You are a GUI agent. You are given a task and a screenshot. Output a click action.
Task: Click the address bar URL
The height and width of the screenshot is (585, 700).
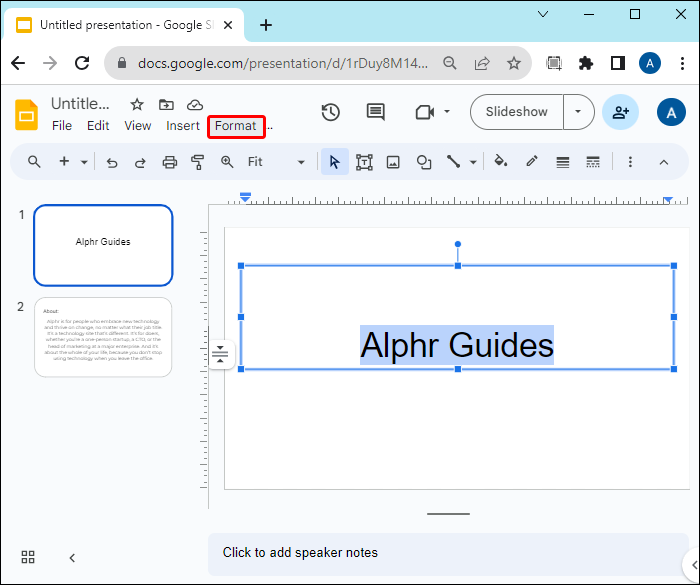point(282,63)
